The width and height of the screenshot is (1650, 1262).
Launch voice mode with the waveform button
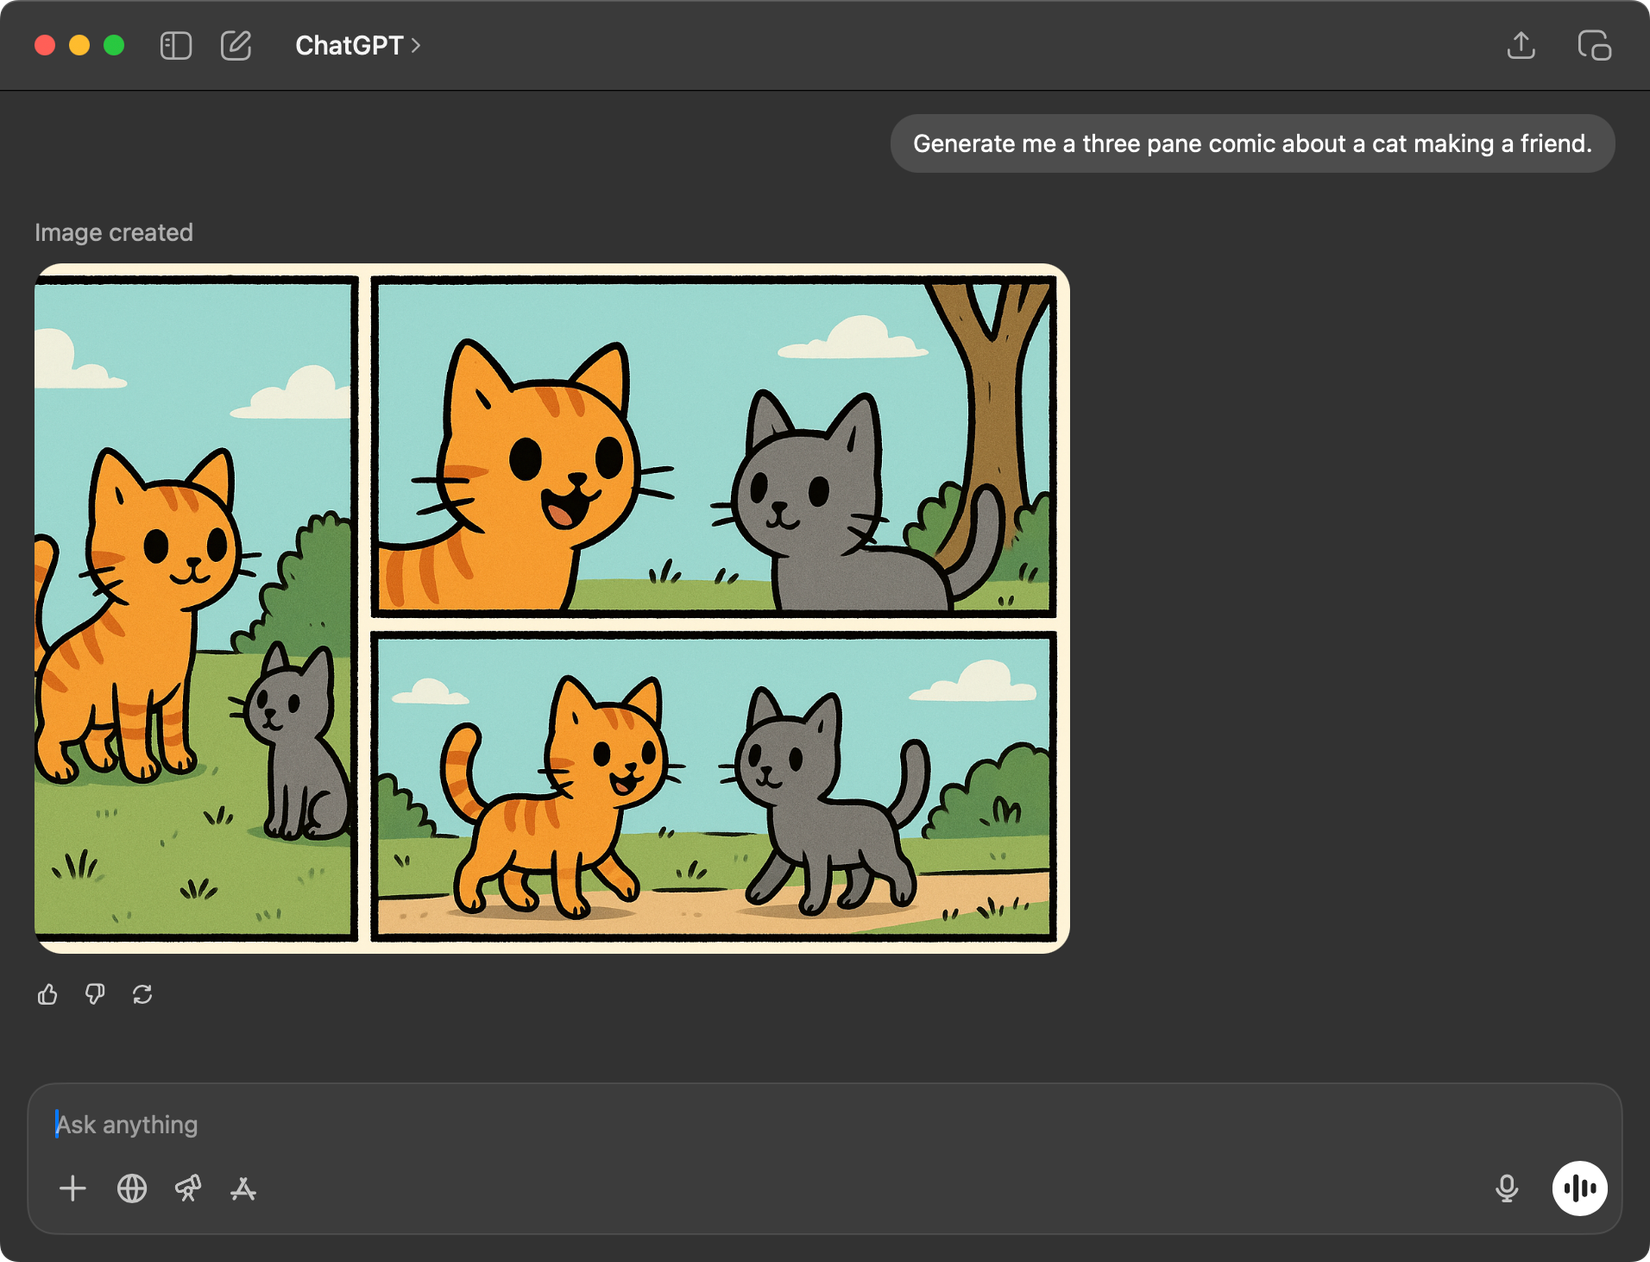[1580, 1188]
